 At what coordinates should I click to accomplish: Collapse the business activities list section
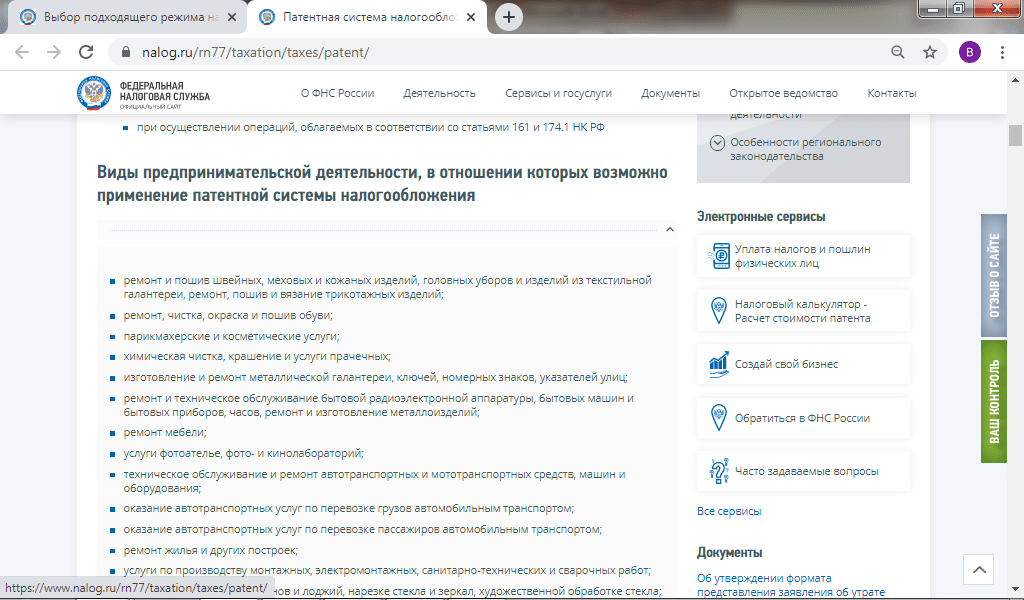click(x=669, y=230)
